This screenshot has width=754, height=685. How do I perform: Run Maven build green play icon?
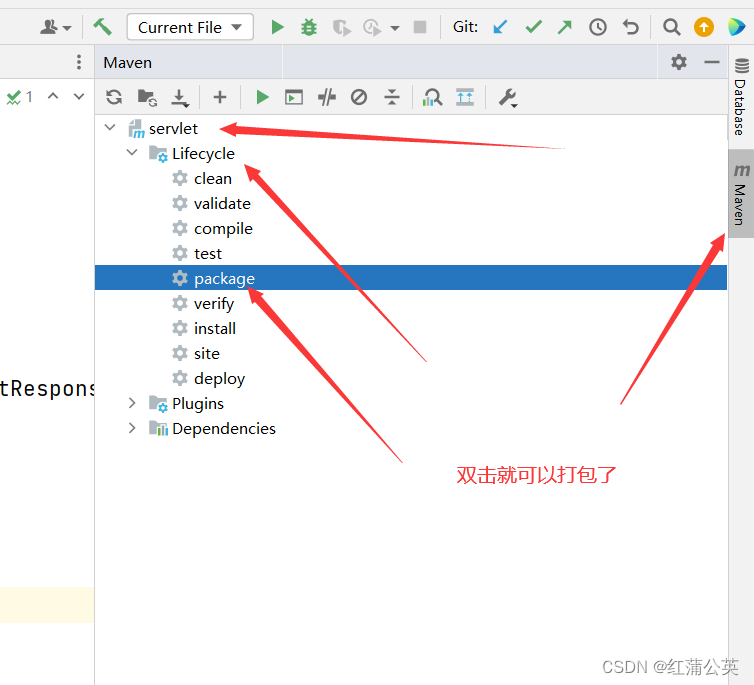(x=262, y=97)
